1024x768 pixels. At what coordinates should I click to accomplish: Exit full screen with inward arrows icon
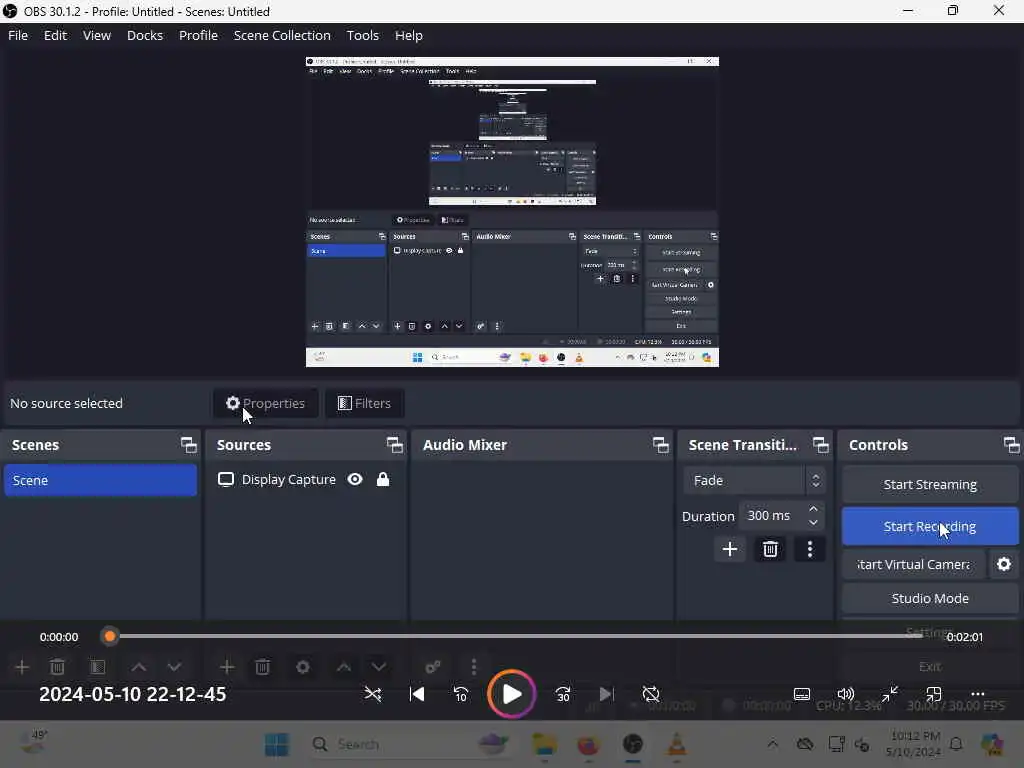point(889,694)
